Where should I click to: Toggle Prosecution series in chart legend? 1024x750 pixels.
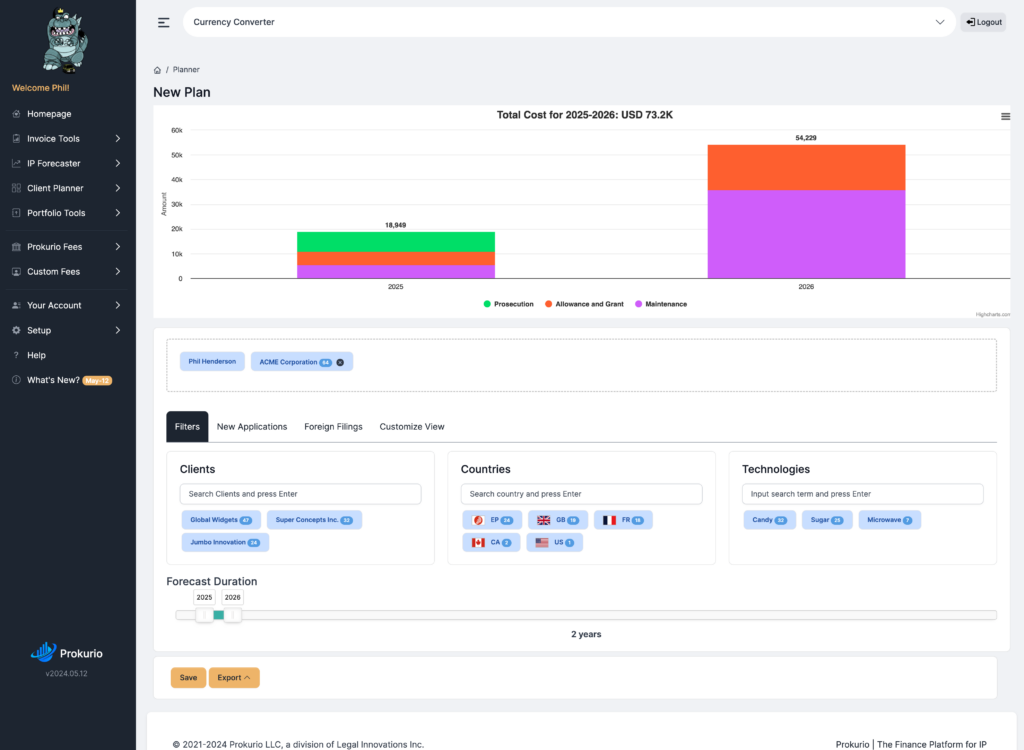[508, 304]
